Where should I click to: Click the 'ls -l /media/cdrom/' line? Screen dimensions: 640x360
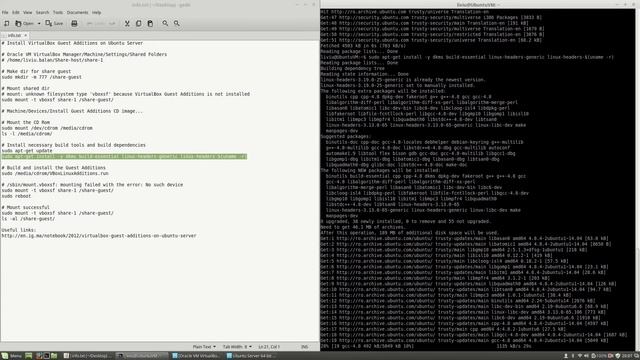coord(27,133)
